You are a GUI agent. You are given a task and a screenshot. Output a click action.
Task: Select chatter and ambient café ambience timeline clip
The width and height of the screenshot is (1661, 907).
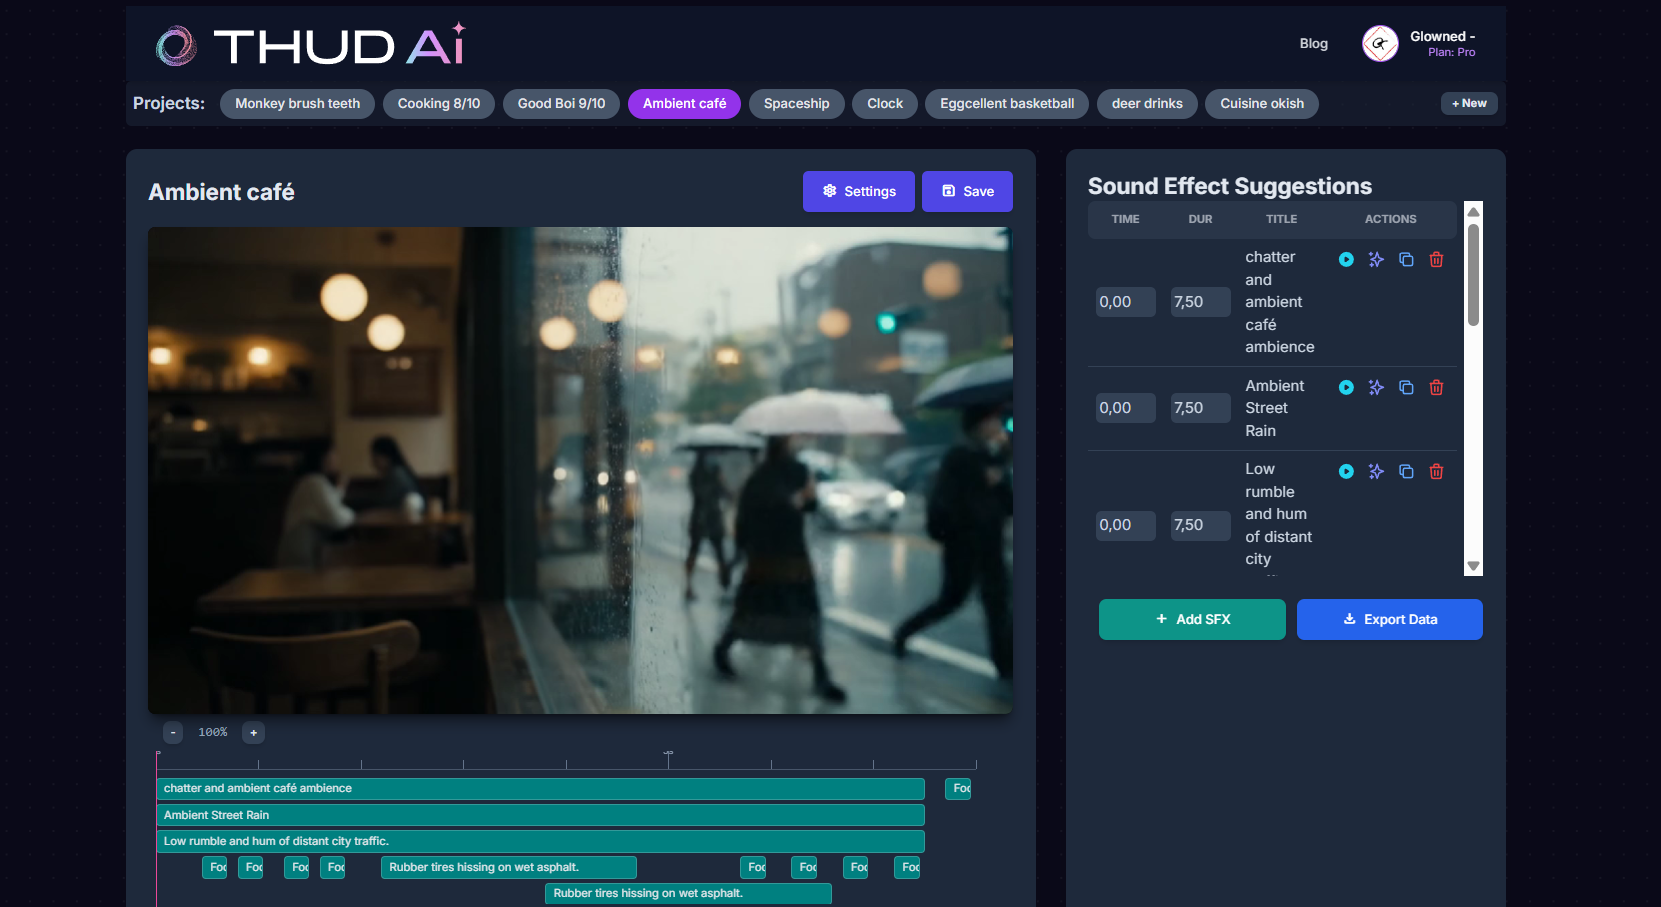click(541, 789)
